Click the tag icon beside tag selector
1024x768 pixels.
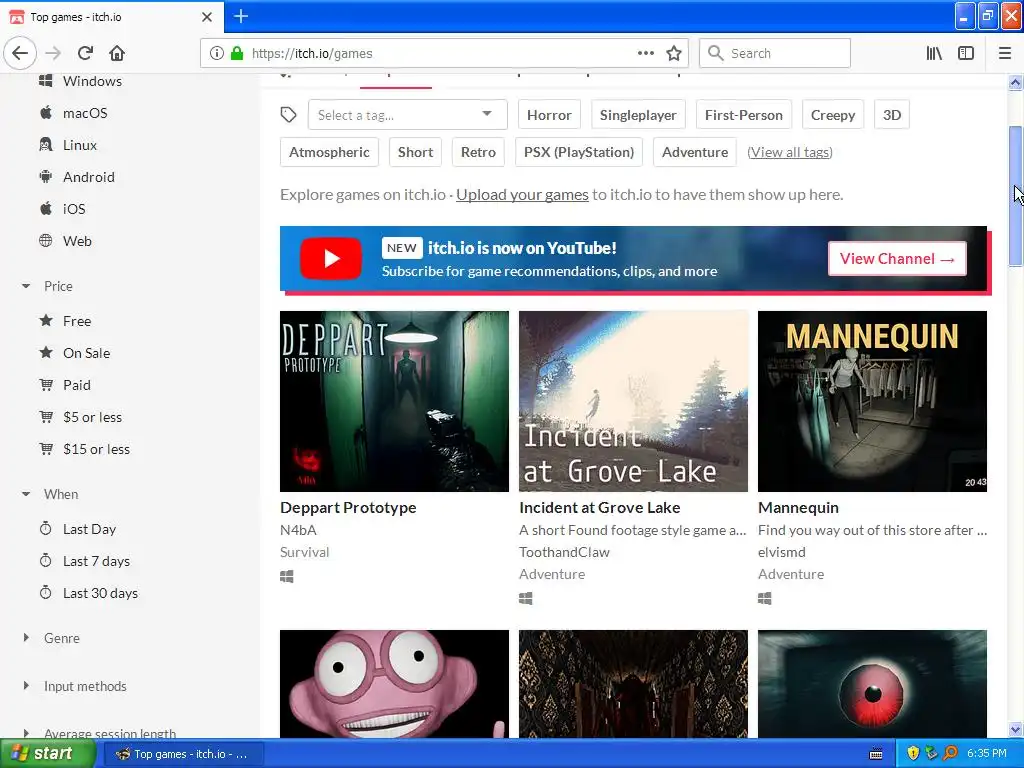tap(288, 115)
